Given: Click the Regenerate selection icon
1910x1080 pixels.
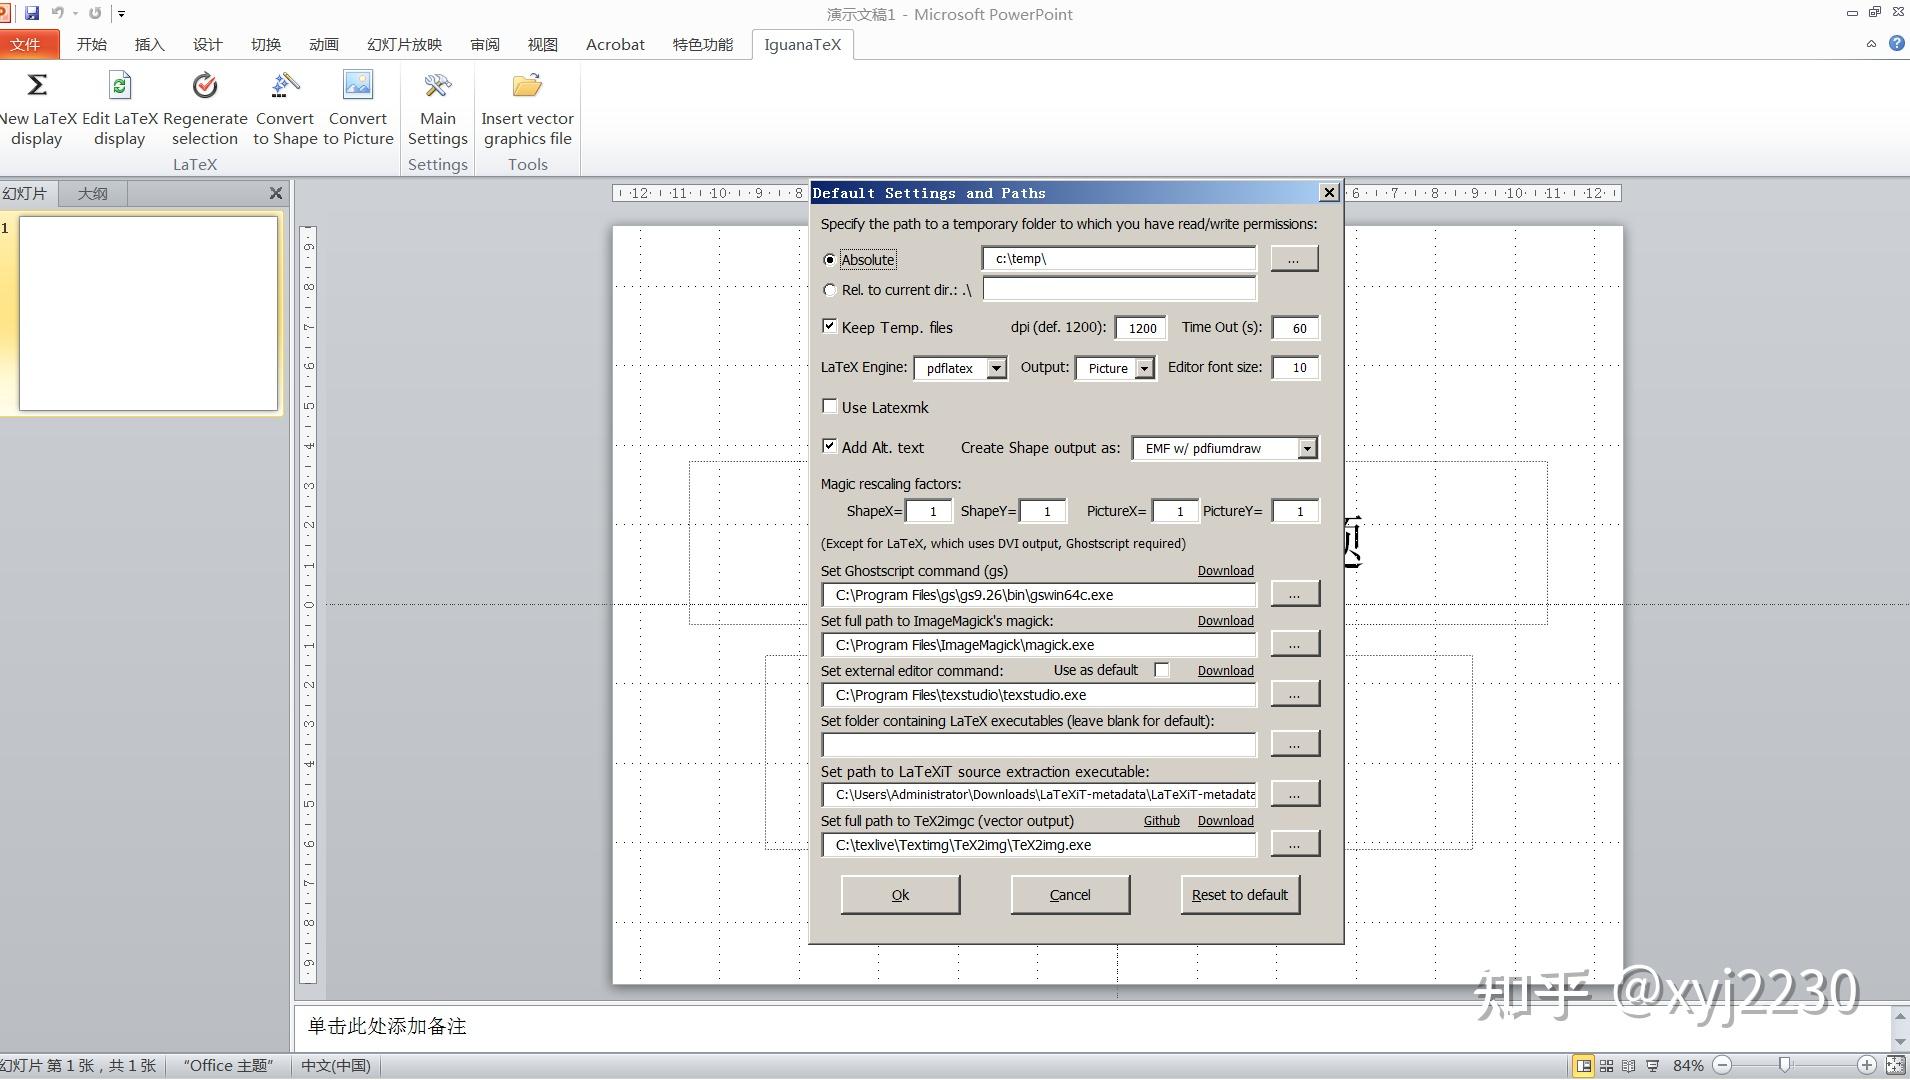Looking at the screenshot, I should click(x=205, y=86).
